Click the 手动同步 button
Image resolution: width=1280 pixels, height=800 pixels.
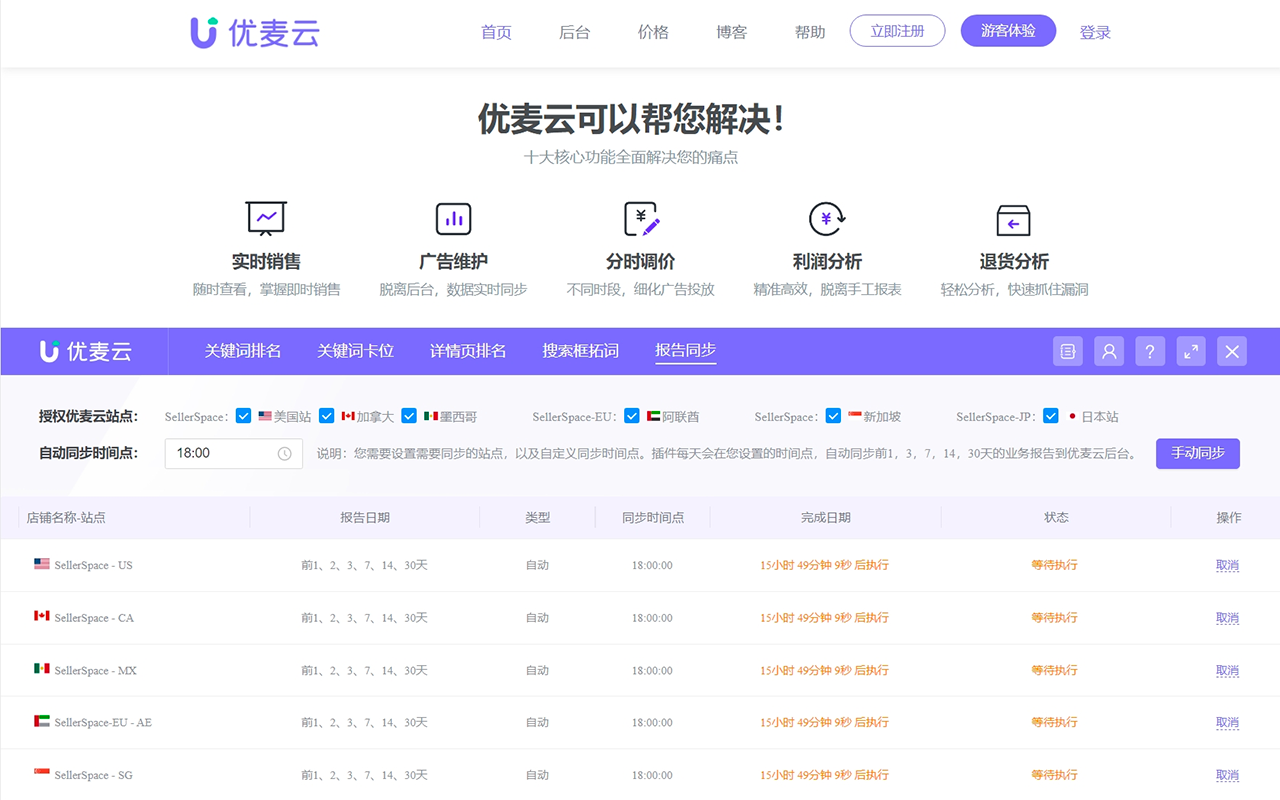pyautogui.click(x=1197, y=453)
